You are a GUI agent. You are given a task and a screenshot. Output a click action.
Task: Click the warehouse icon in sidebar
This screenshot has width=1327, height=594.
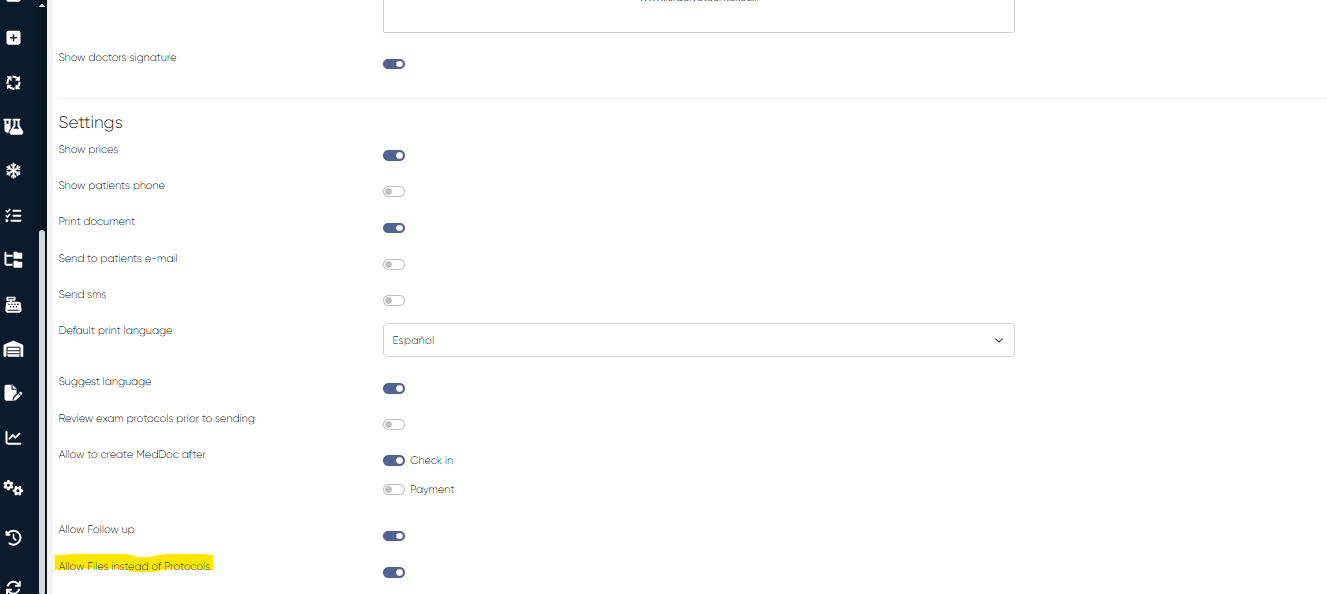pyautogui.click(x=13, y=349)
